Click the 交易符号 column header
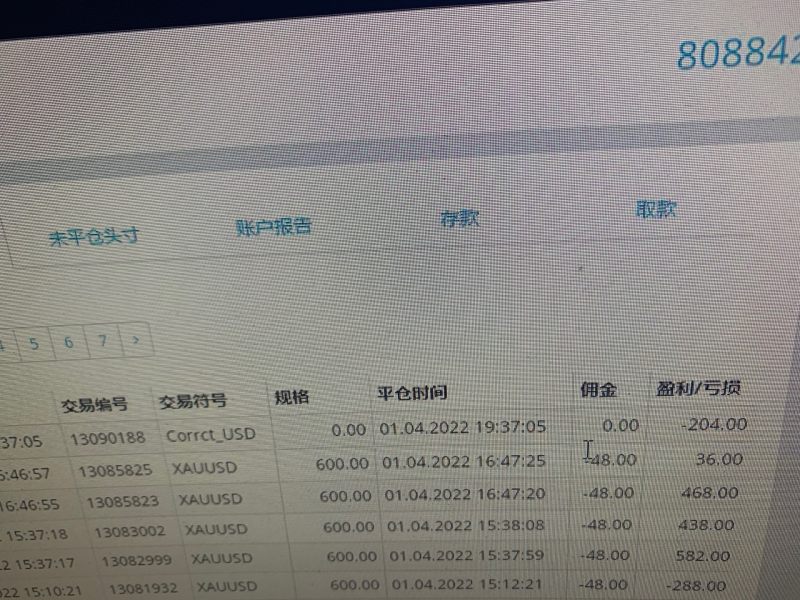This screenshot has width=800, height=600. click(x=192, y=401)
